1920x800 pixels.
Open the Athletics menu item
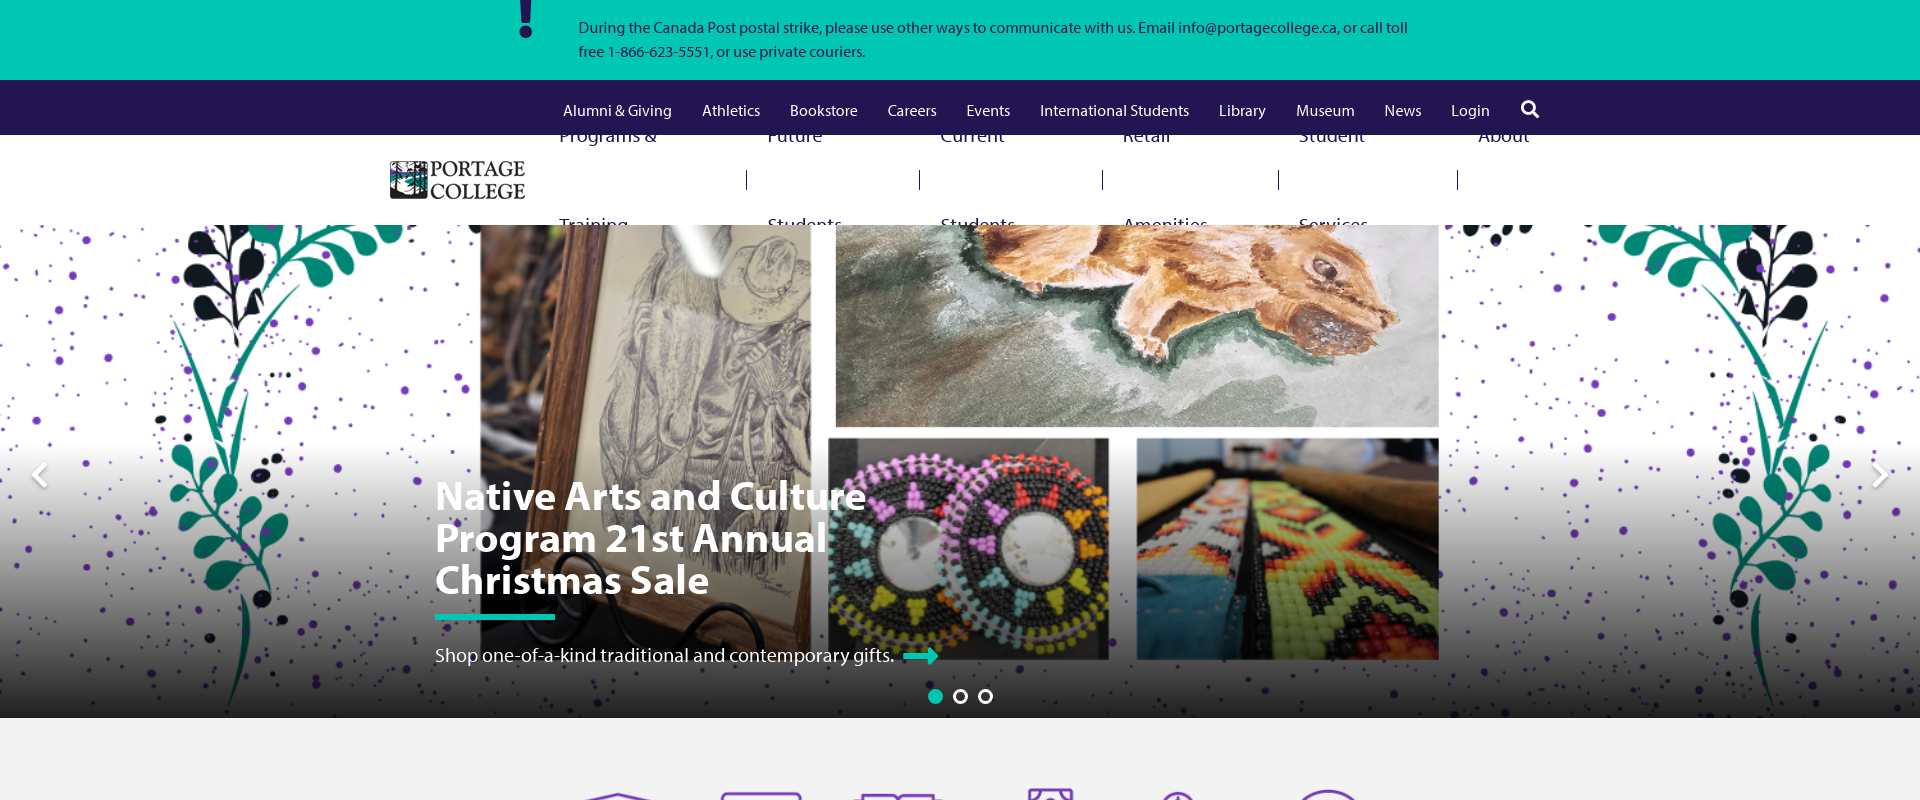click(731, 110)
